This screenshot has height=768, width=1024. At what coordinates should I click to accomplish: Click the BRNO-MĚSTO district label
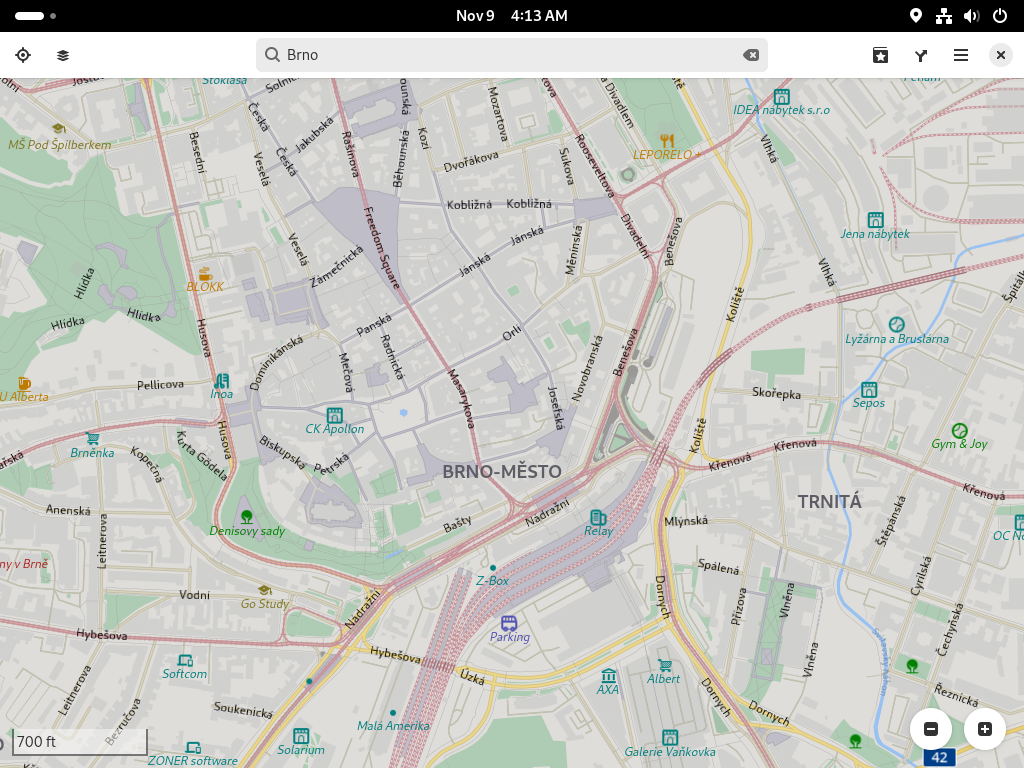pos(502,472)
